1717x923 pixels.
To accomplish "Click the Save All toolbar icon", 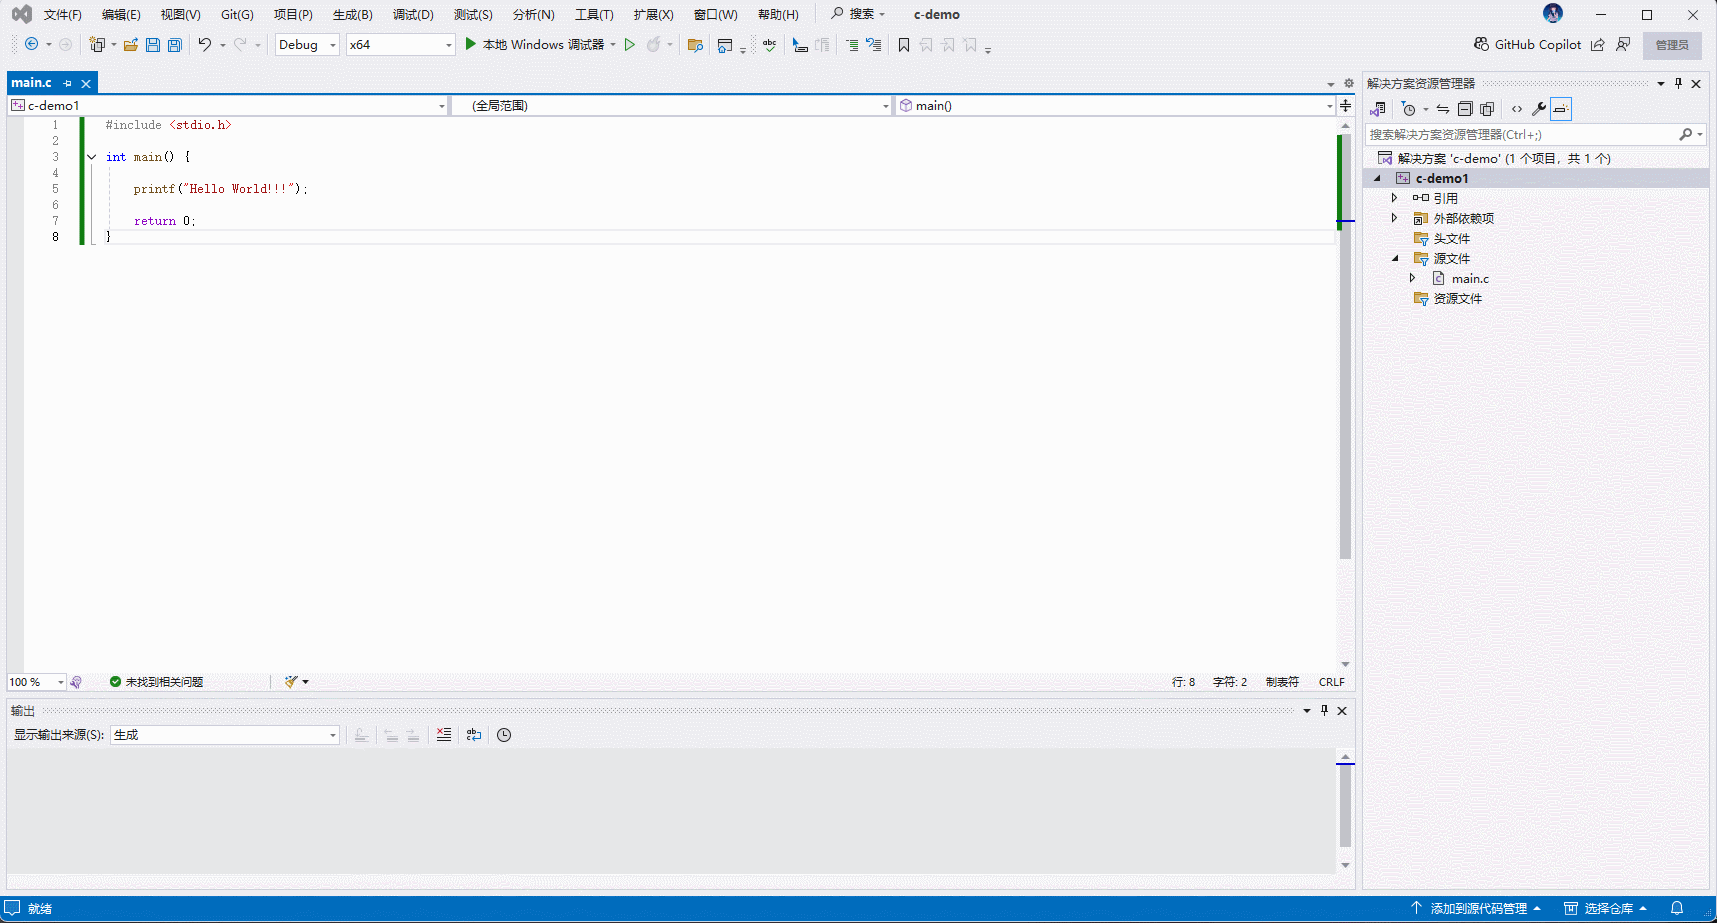I will point(175,45).
